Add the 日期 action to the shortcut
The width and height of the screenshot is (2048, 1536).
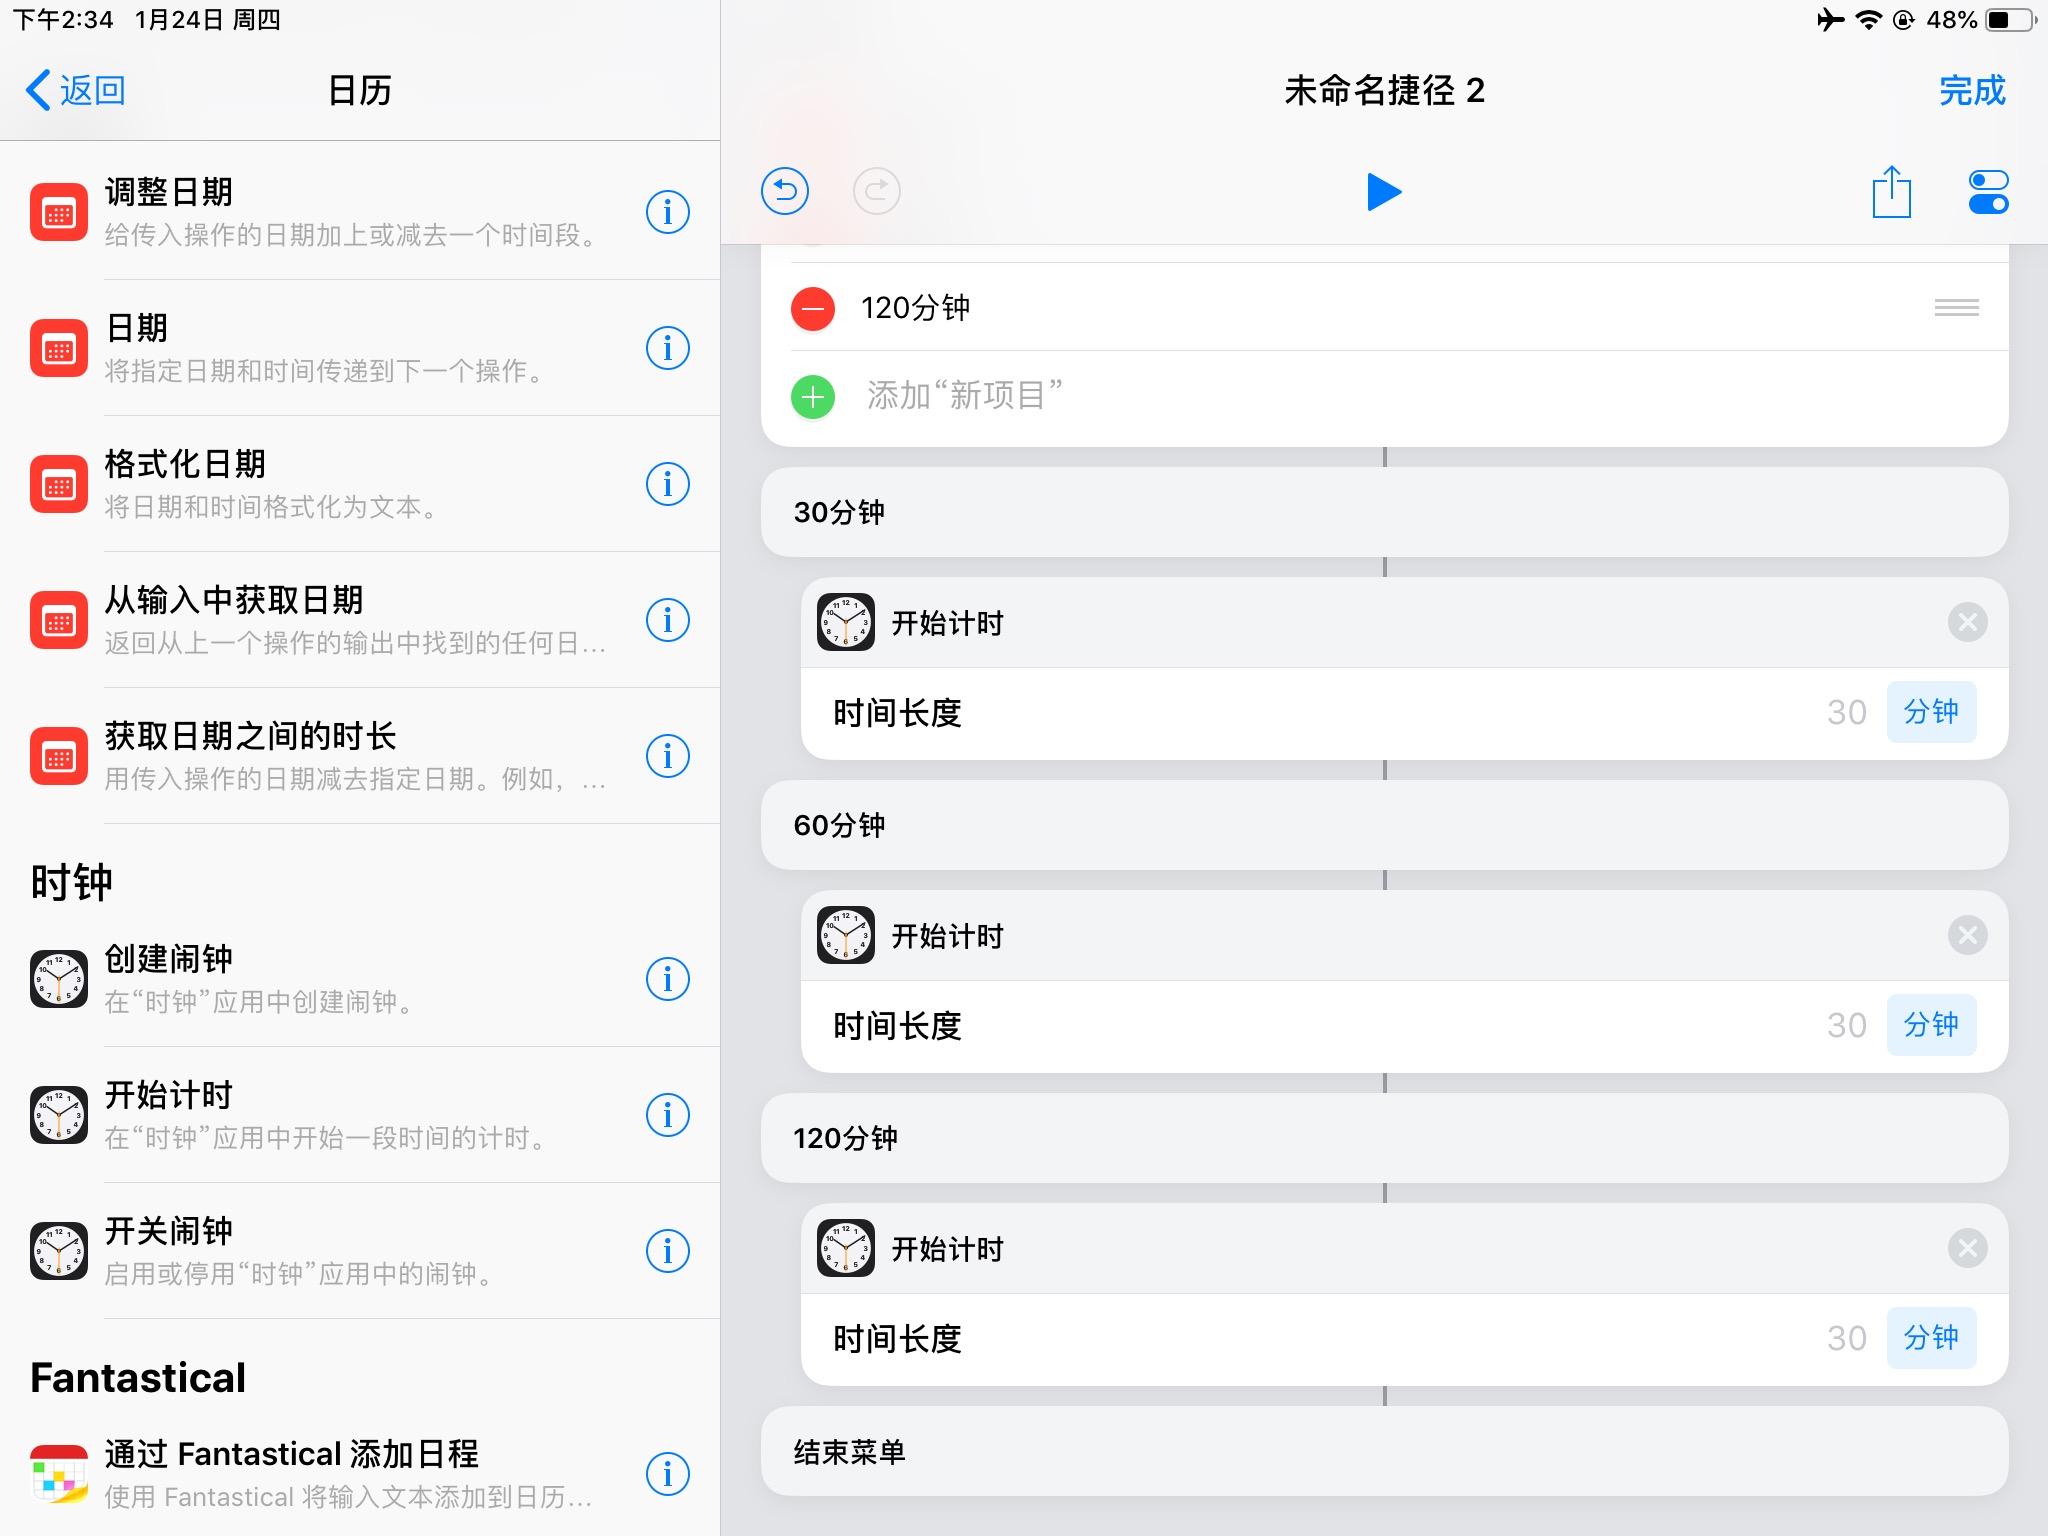tap(360, 348)
